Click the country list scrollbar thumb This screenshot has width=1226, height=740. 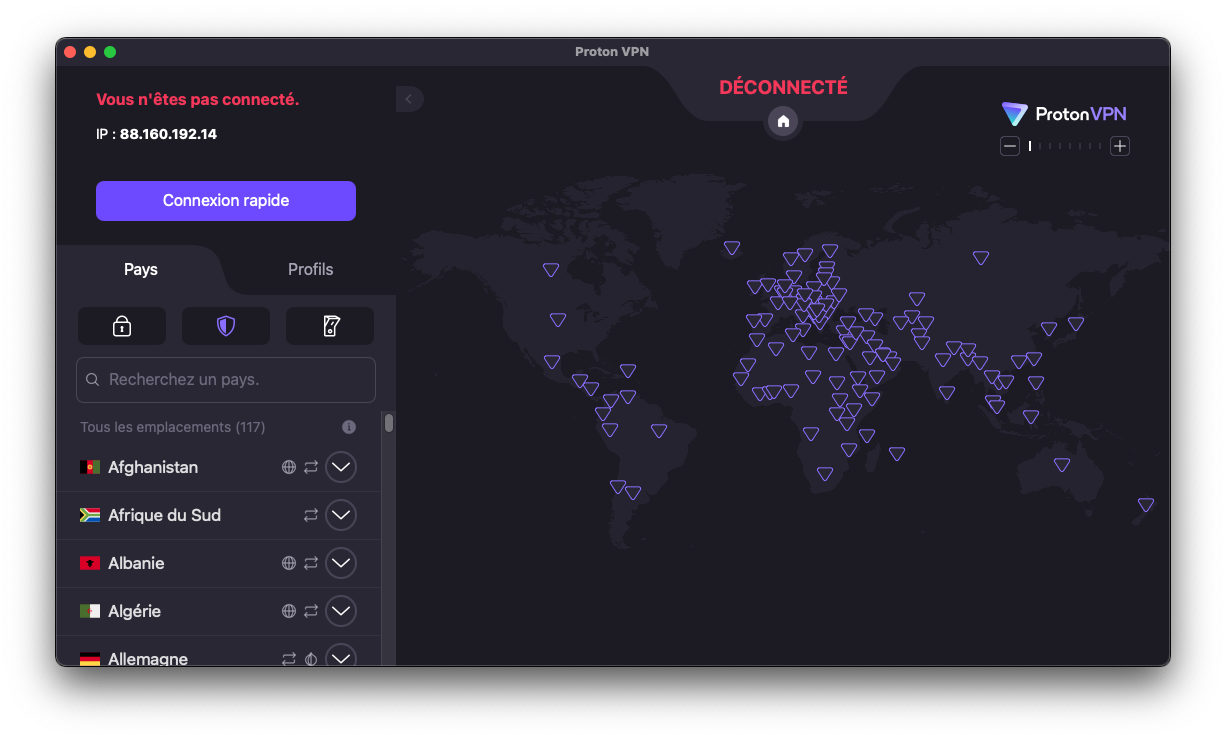[389, 422]
